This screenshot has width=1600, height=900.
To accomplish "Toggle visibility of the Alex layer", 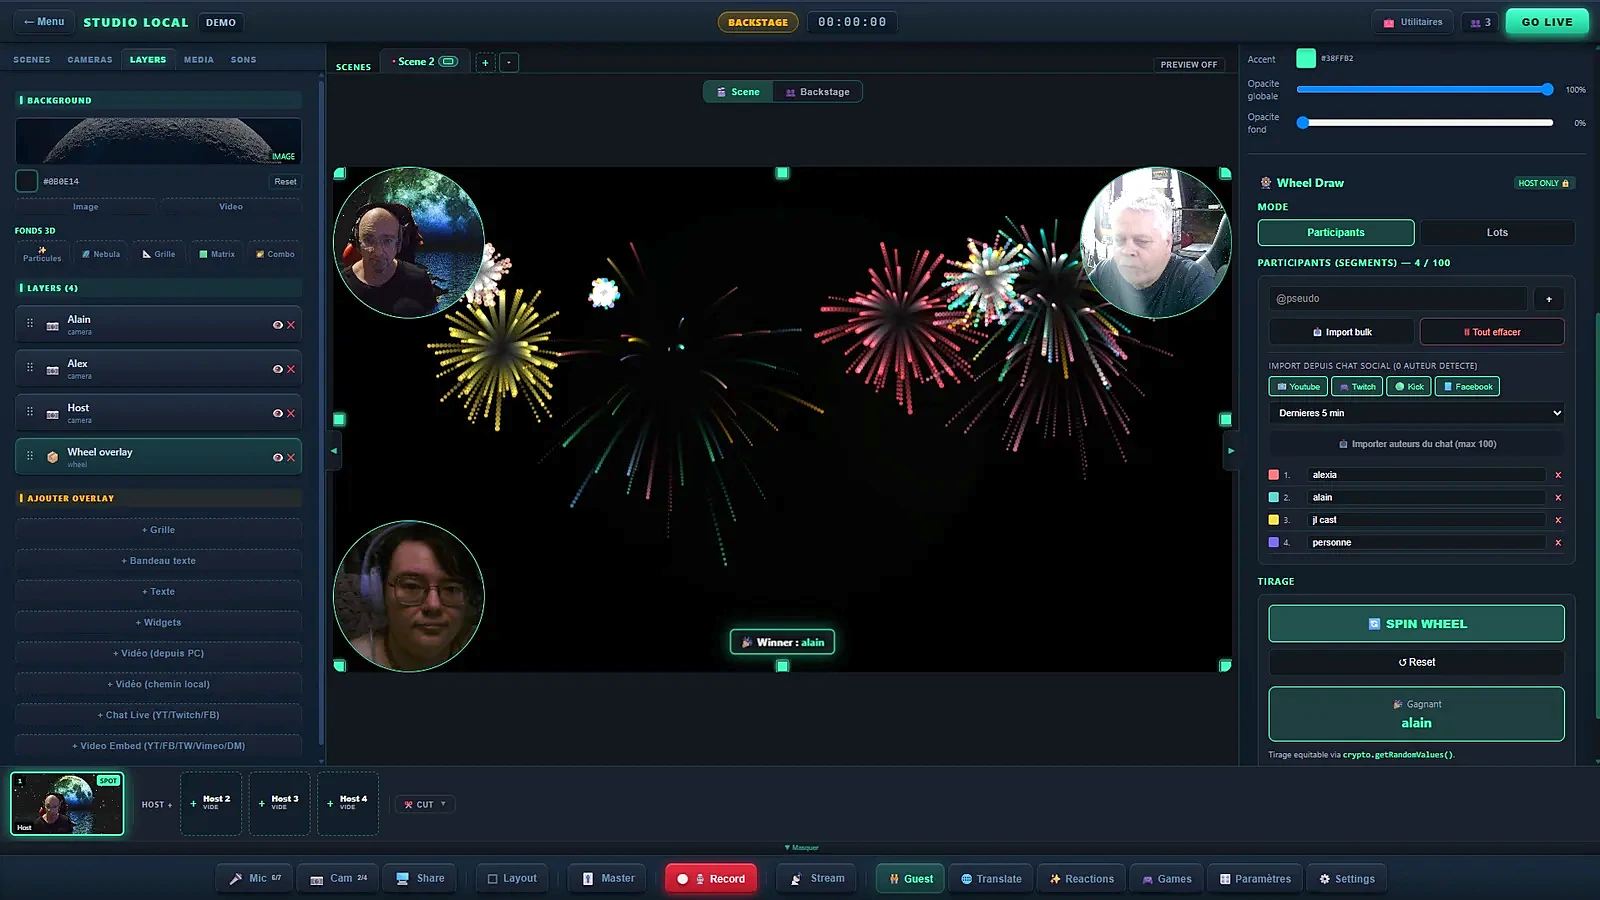I will click(277, 369).
